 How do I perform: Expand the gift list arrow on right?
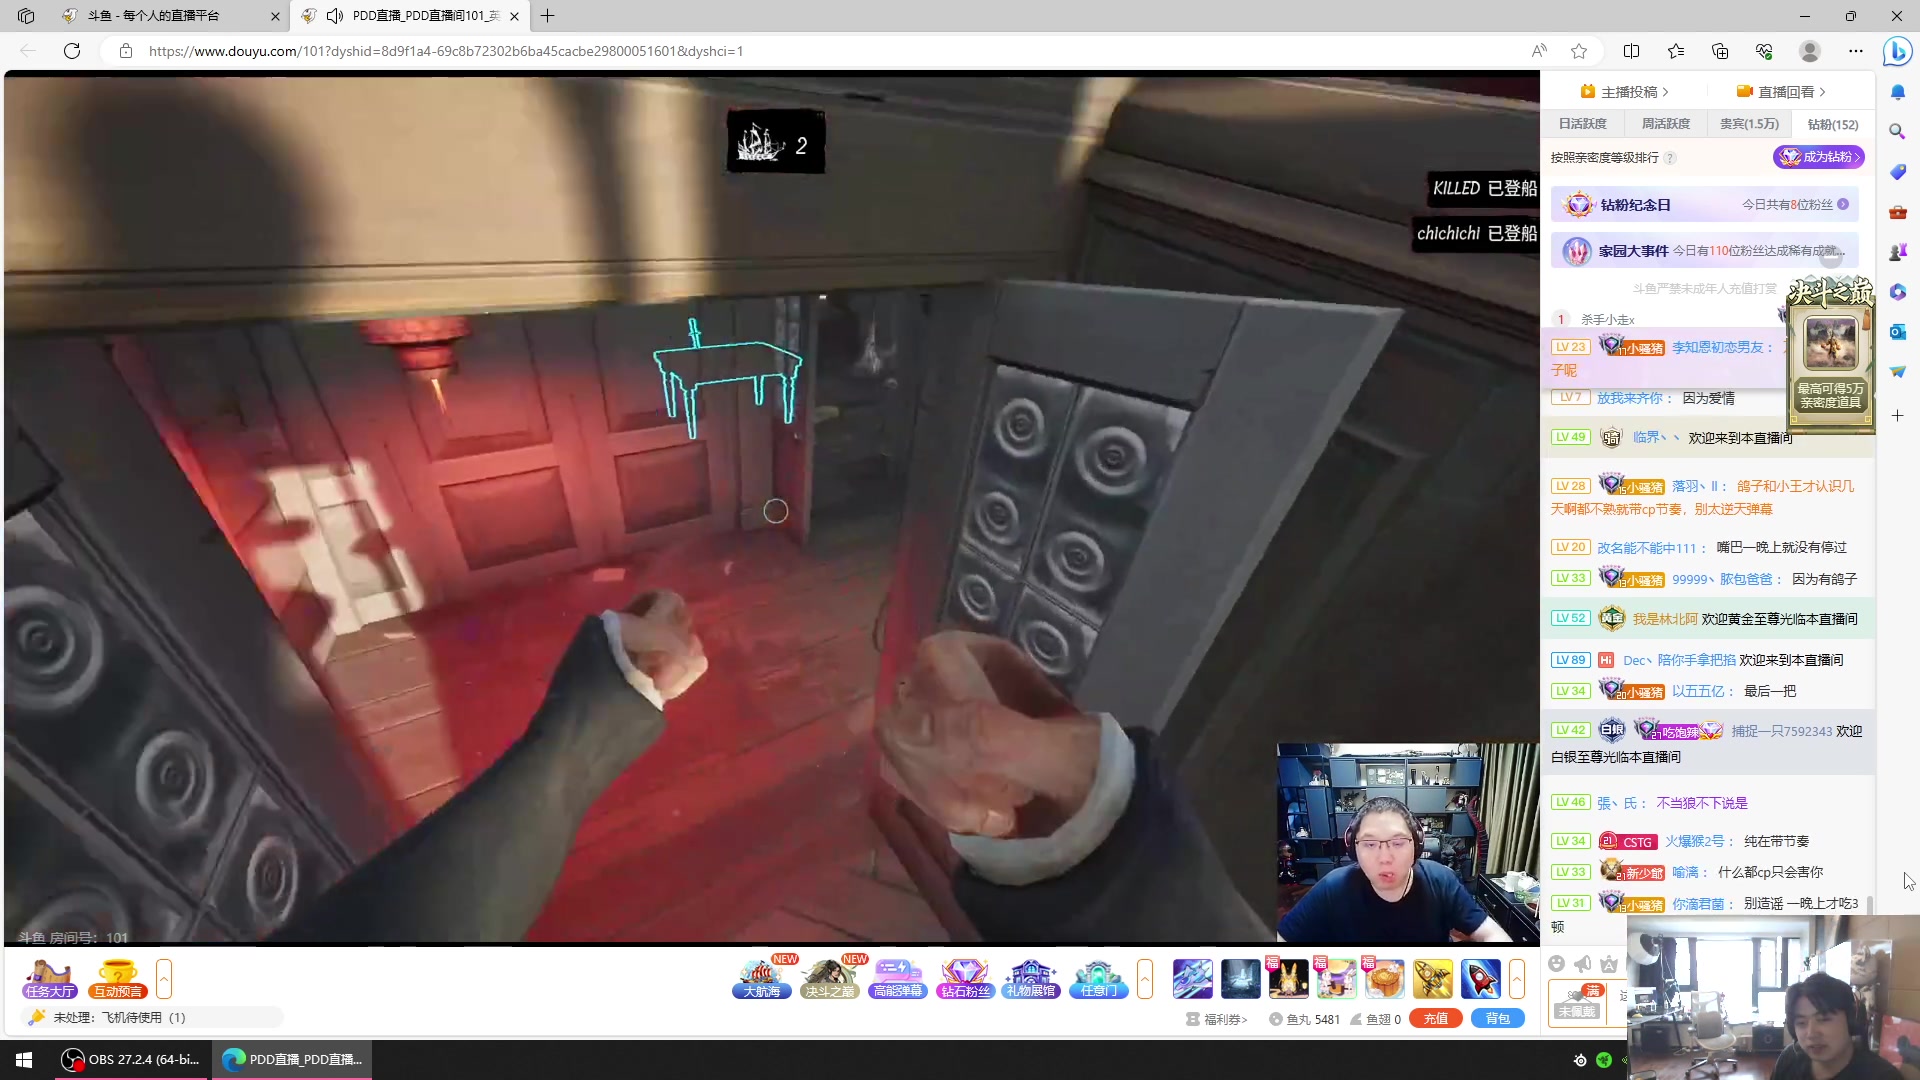[1517, 978]
